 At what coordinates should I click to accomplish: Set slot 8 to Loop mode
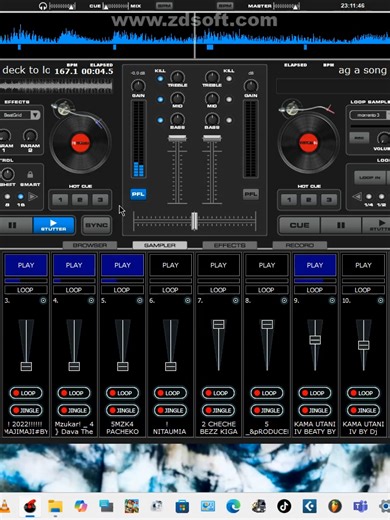point(267,393)
